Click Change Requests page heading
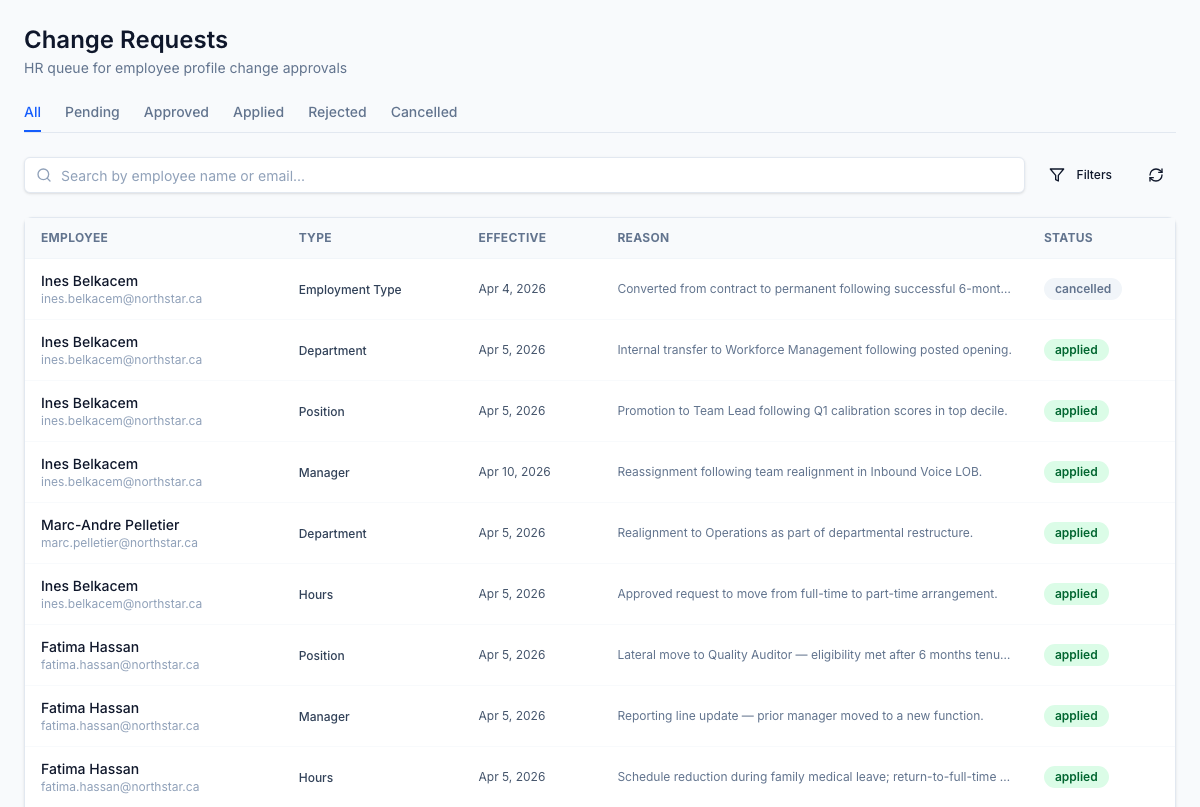 click(126, 40)
